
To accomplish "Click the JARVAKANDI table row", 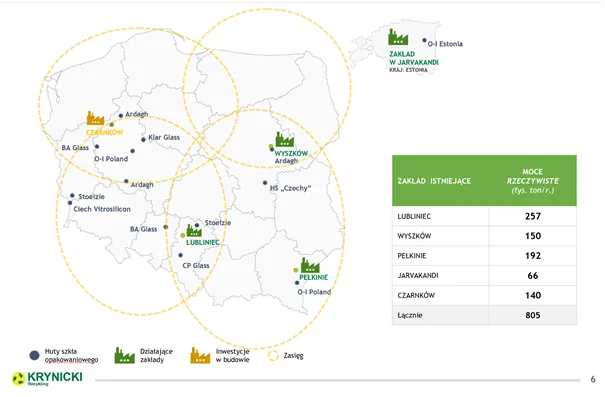I will click(x=484, y=275).
